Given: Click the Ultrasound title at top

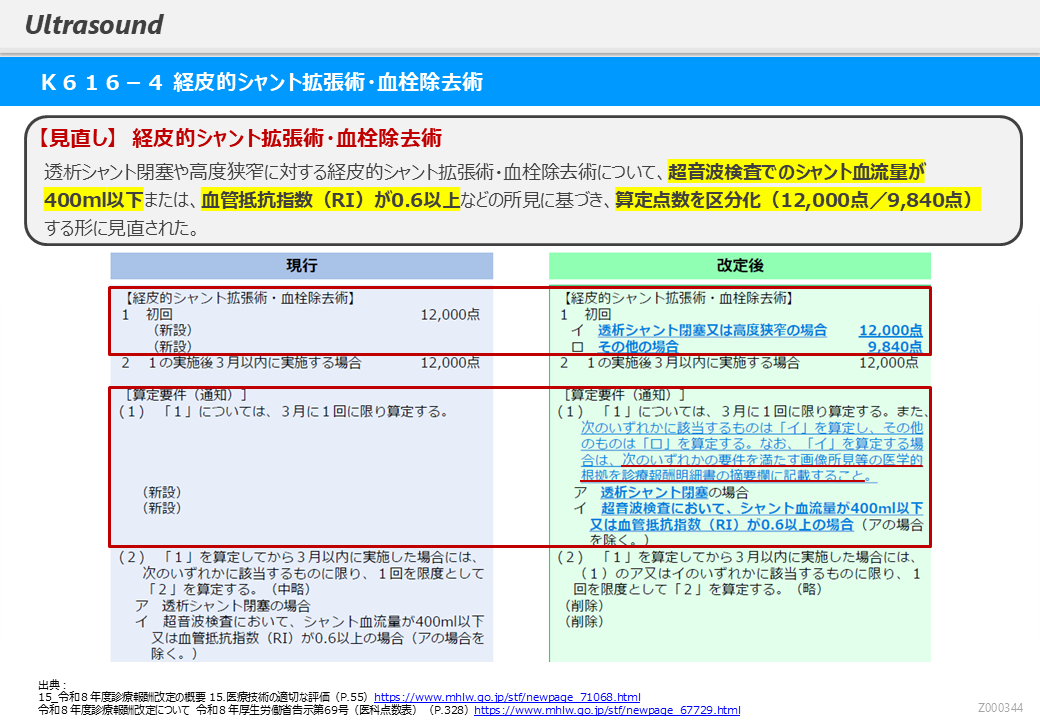Looking at the screenshot, I should [94, 25].
